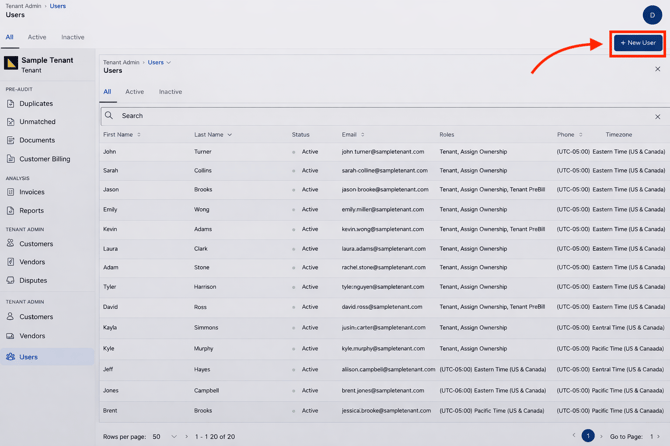Select Active tab above the search bar

point(134,92)
